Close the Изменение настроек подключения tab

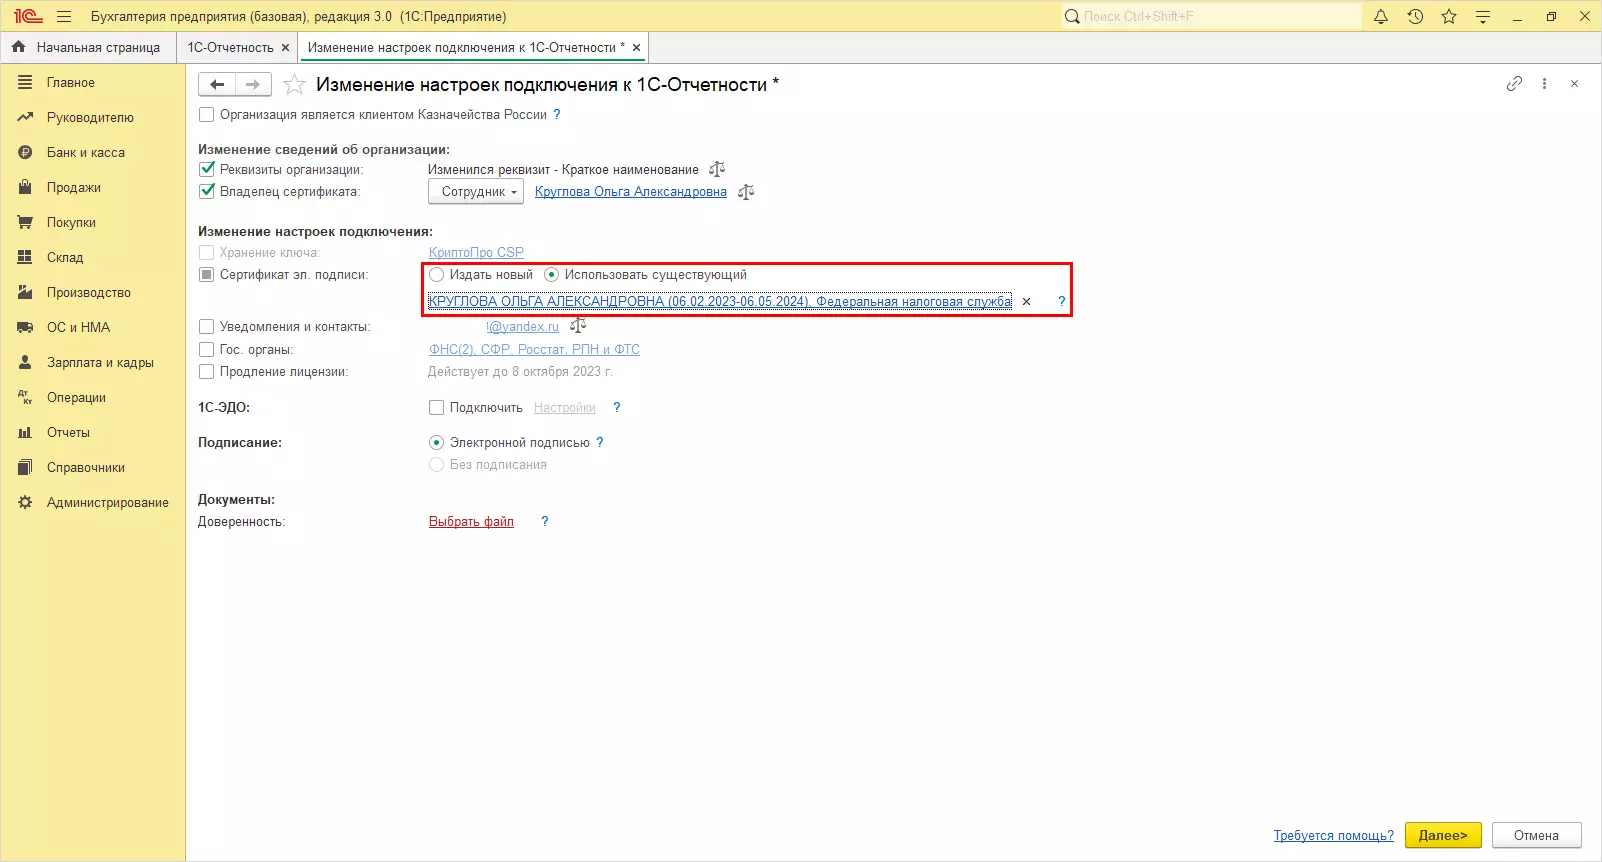[636, 47]
